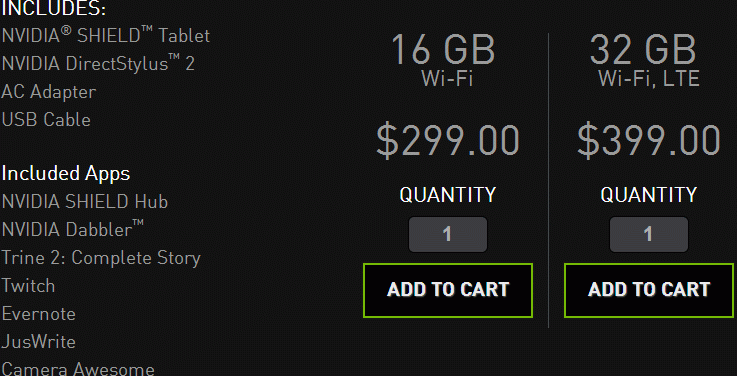Click USB Cable list item
Viewport: 737px width, 376px height.
pyautogui.click(x=46, y=119)
